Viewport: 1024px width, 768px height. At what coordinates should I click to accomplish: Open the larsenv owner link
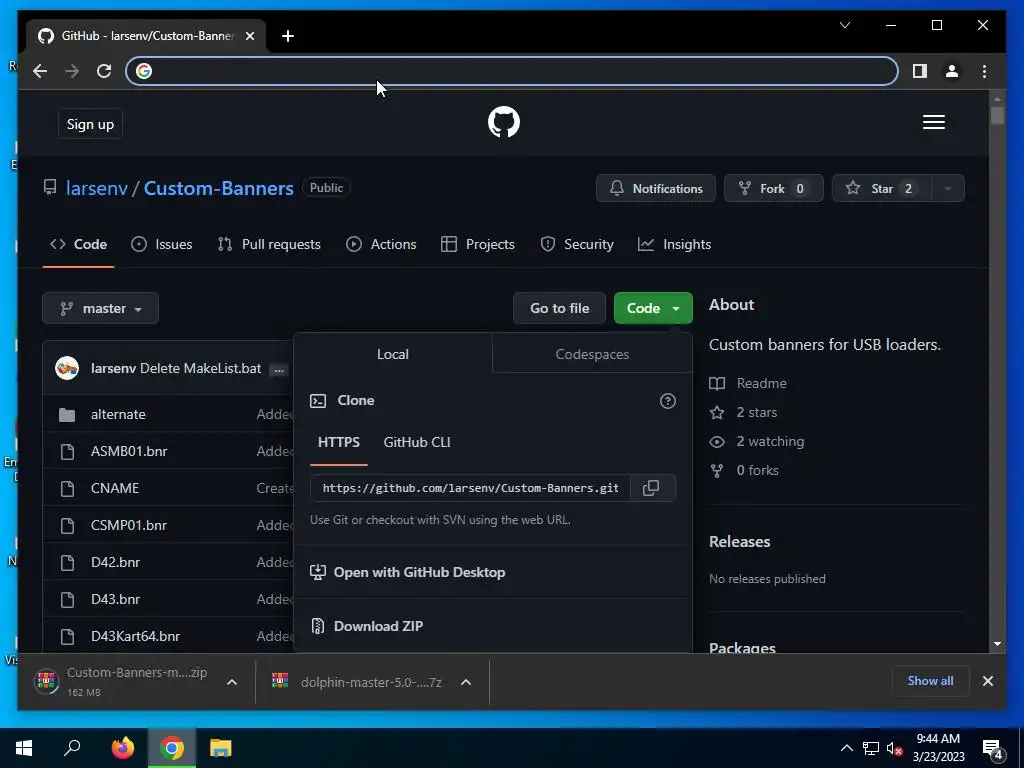click(x=97, y=188)
